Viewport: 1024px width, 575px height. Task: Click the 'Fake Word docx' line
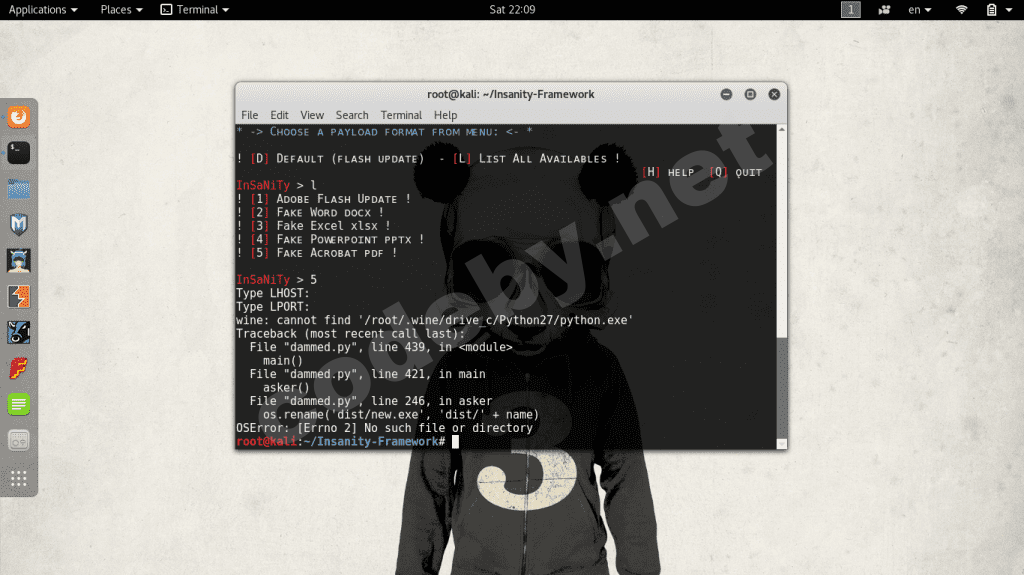310,212
